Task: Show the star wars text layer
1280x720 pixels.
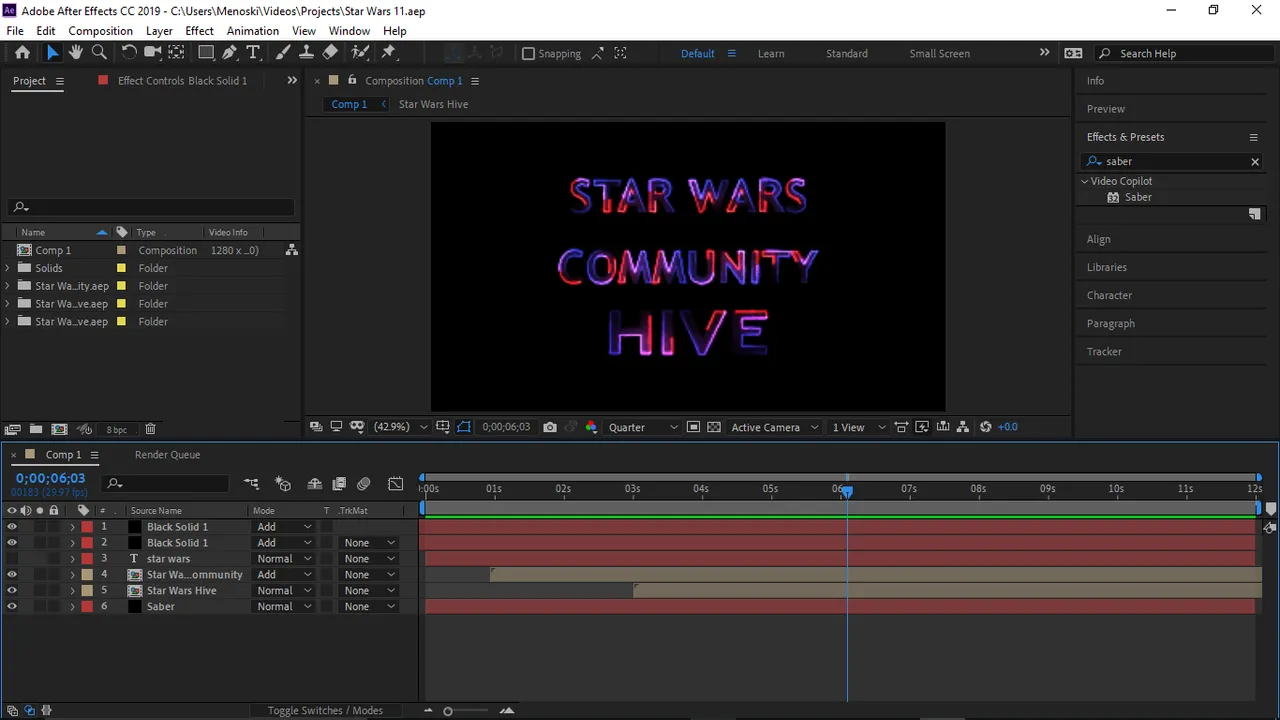Action: 12,559
